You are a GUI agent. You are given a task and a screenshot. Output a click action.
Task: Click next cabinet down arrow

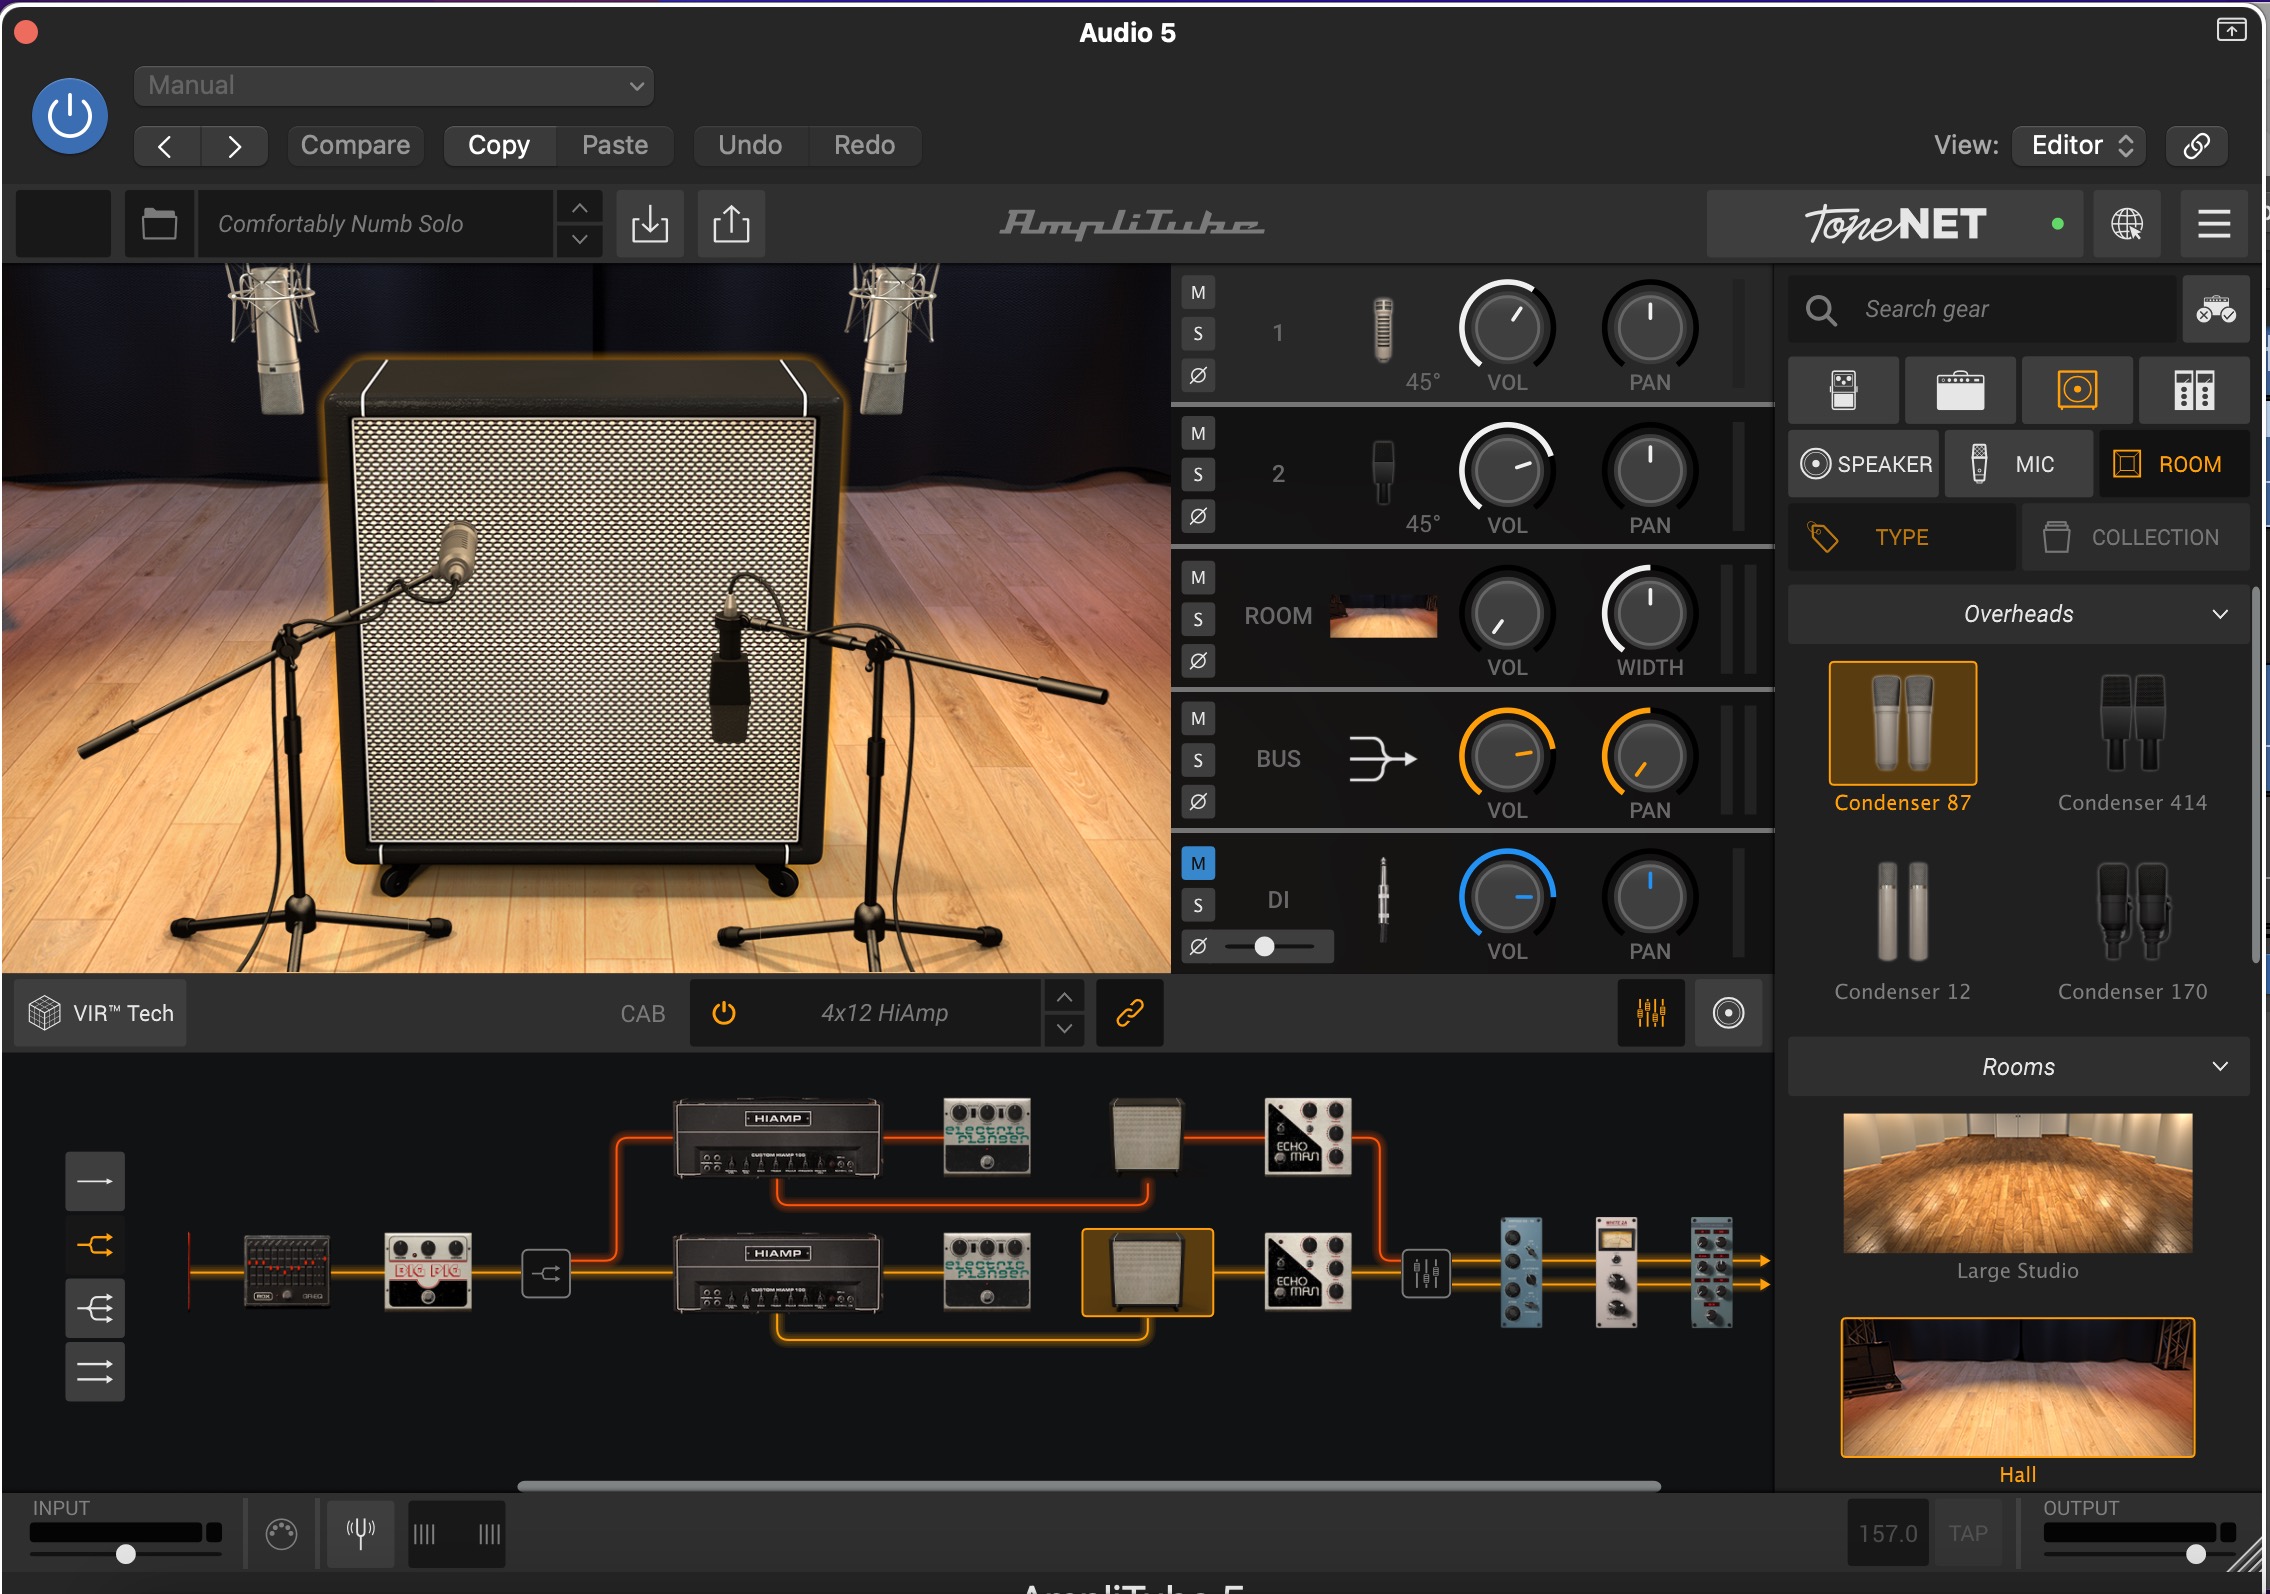(1064, 1029)
